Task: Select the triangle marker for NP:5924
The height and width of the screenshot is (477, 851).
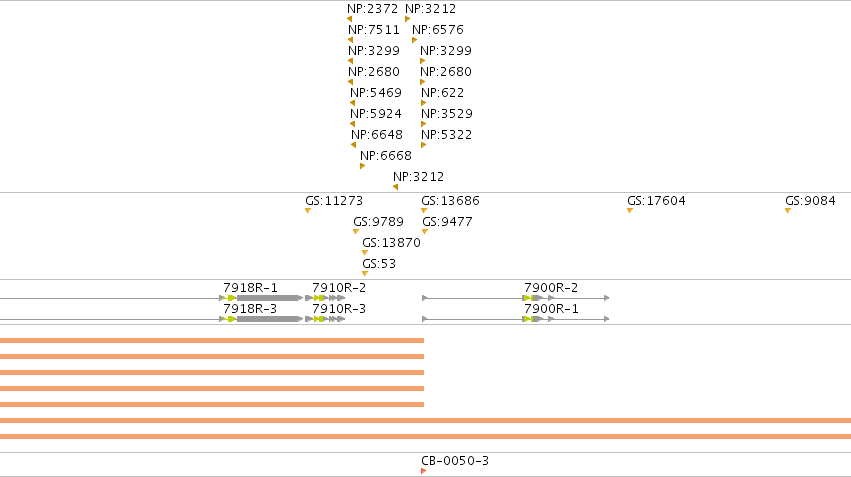Action: pyautogui.click(x=353, y=124)
